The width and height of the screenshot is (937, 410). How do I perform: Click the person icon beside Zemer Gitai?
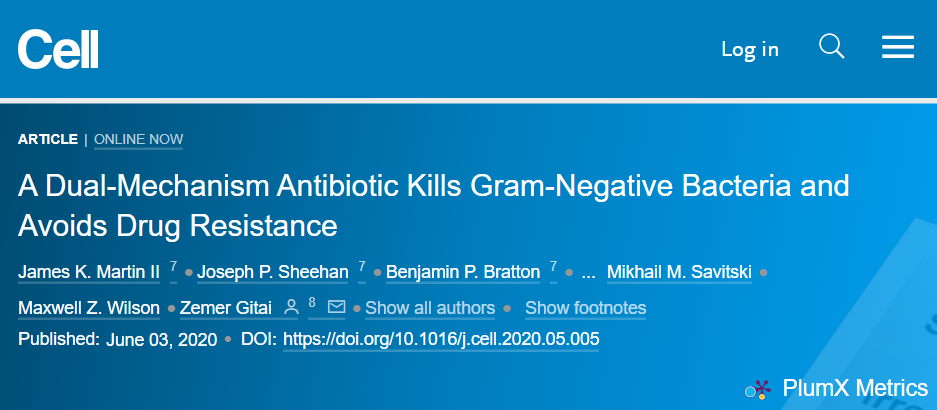(292, 307)
